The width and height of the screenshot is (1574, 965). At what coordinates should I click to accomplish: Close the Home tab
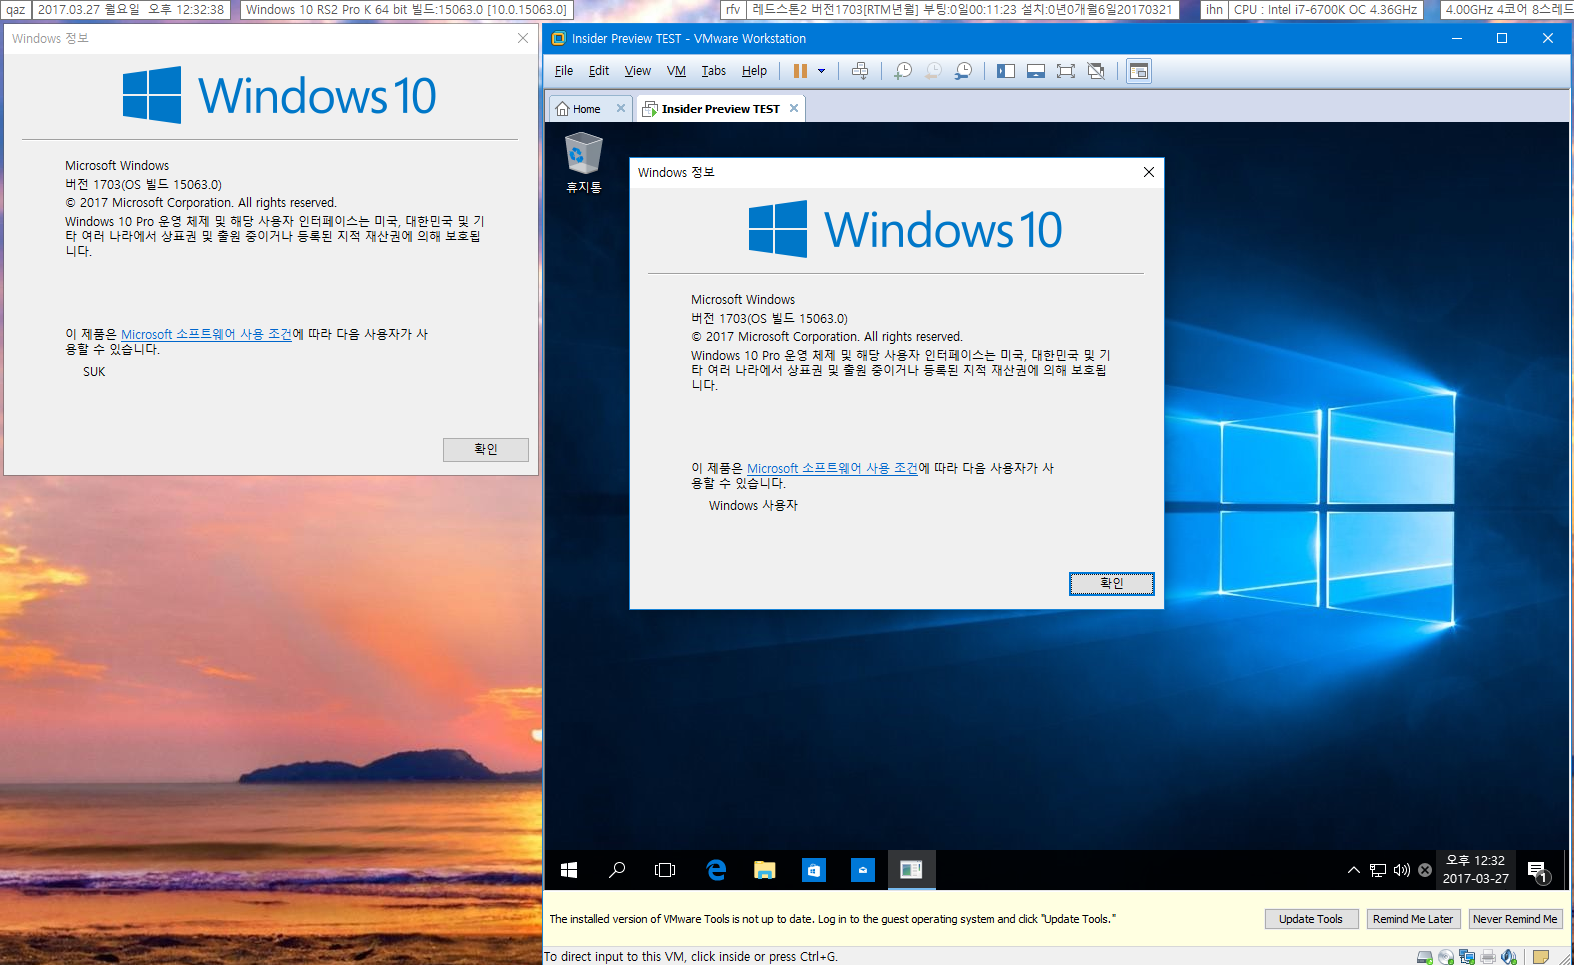coord(621,108)
